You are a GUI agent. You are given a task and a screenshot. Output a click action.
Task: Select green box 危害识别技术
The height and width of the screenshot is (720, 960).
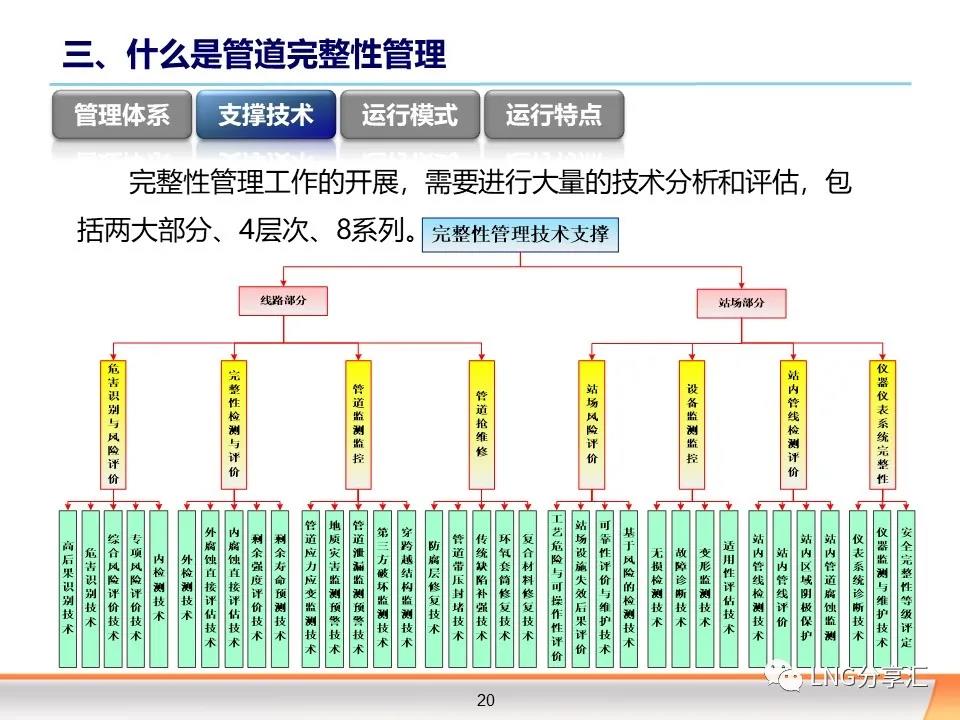pos(91,589)
